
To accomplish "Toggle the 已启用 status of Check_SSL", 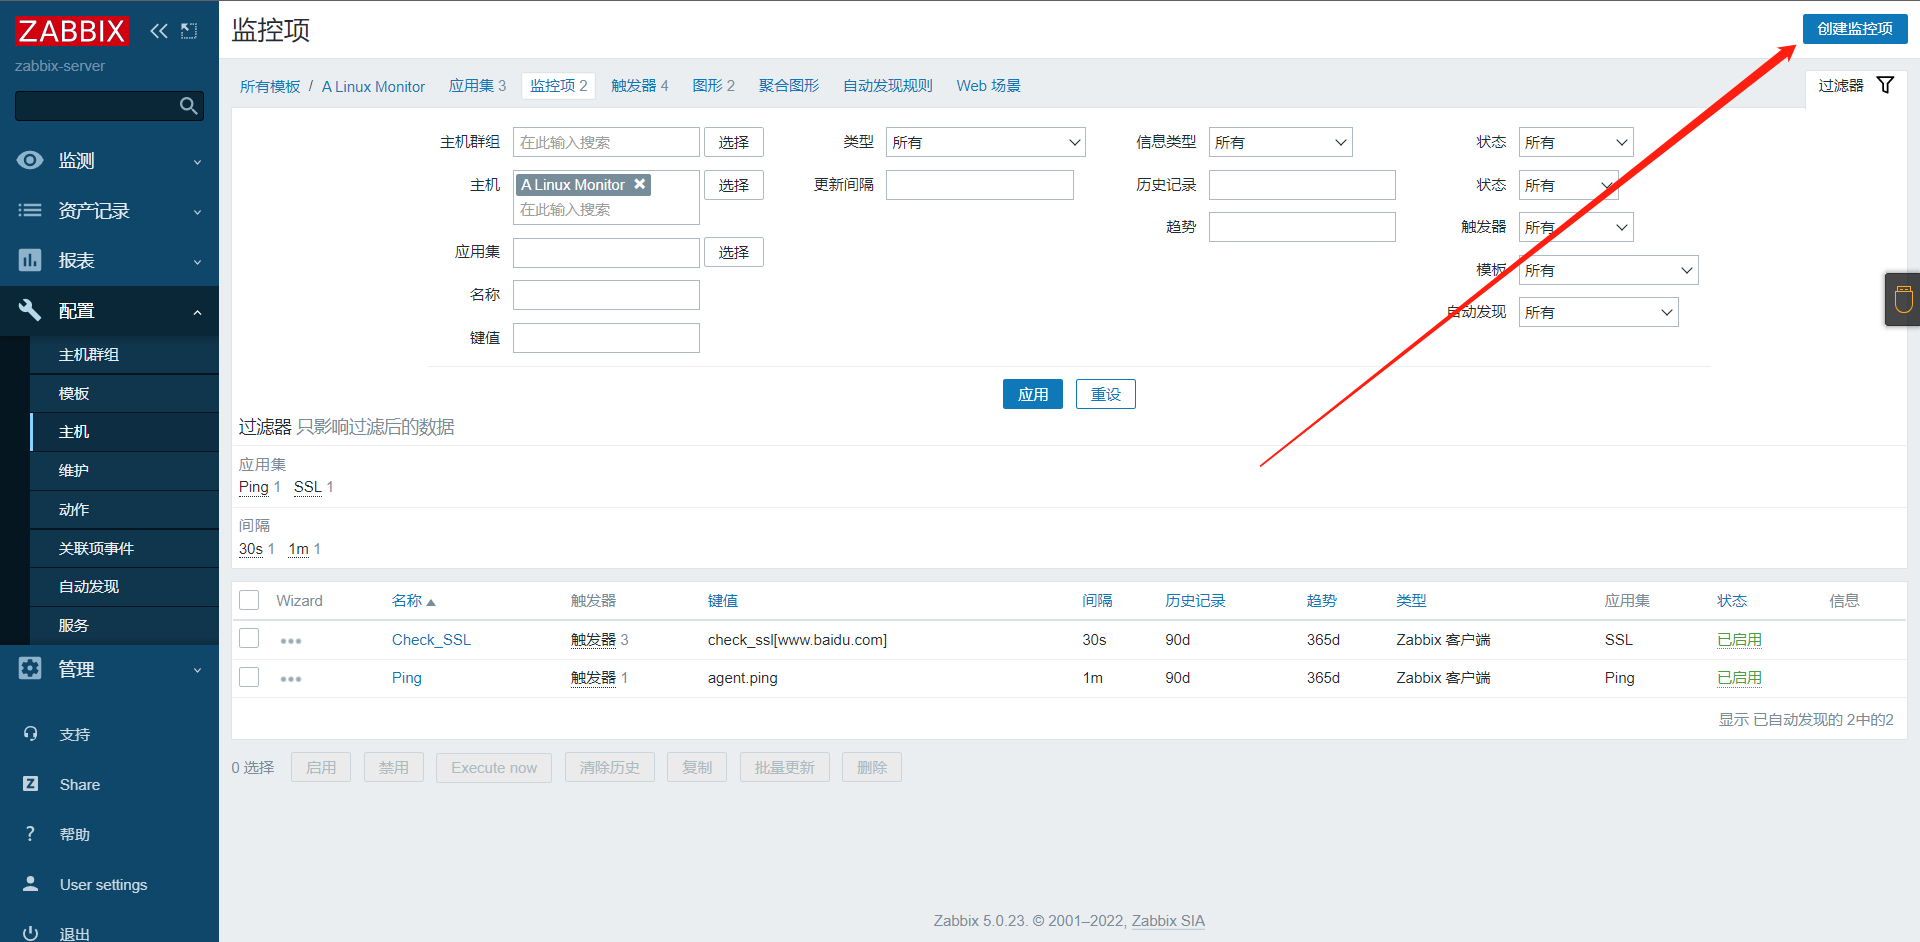I will coord(1739,640).
